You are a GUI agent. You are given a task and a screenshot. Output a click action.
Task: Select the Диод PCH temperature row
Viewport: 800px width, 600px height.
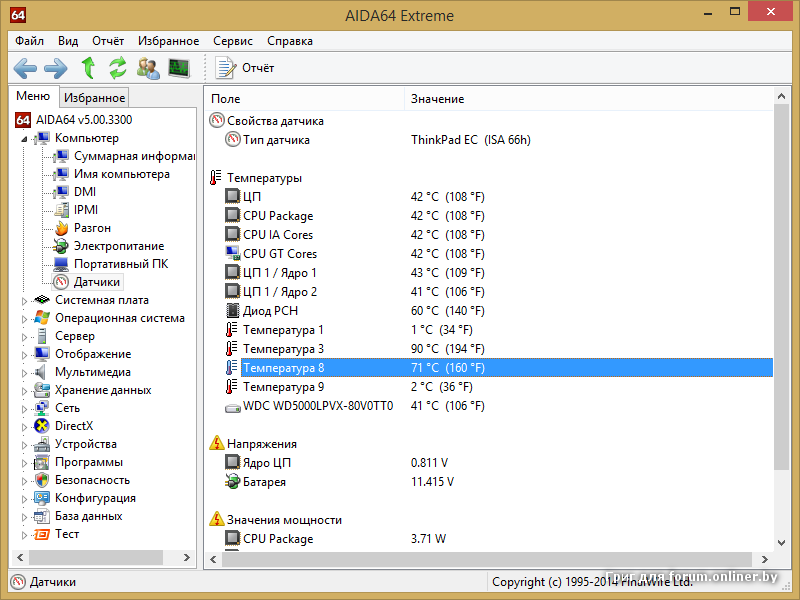click(x=270, y=311)
